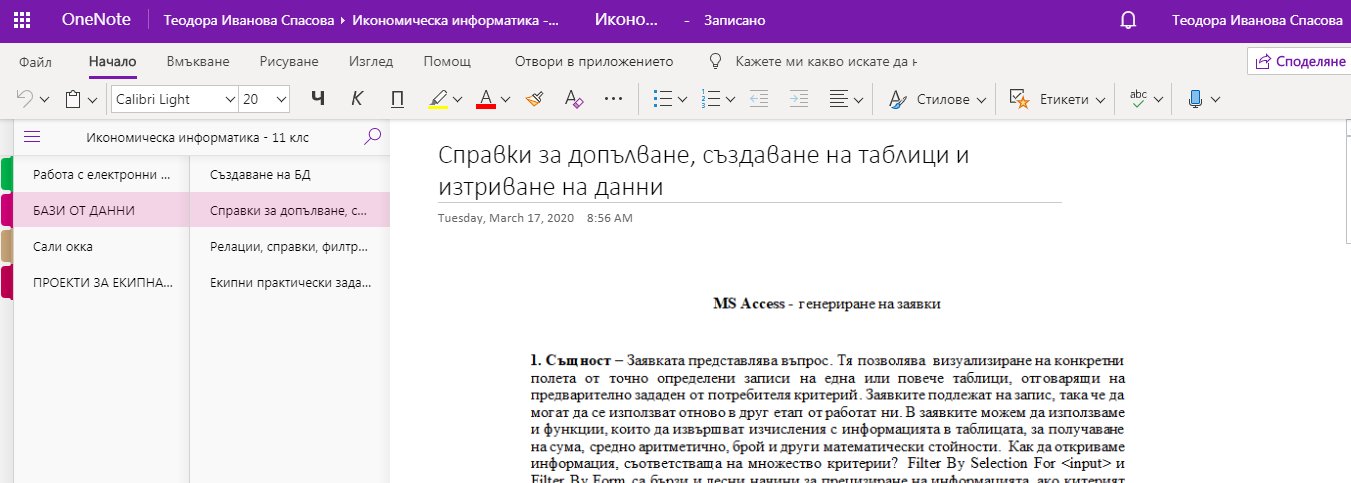This screenshot has width=1351, height=483.
Task: Open page Релации, справки, филтр...
Action: point(290,246)
